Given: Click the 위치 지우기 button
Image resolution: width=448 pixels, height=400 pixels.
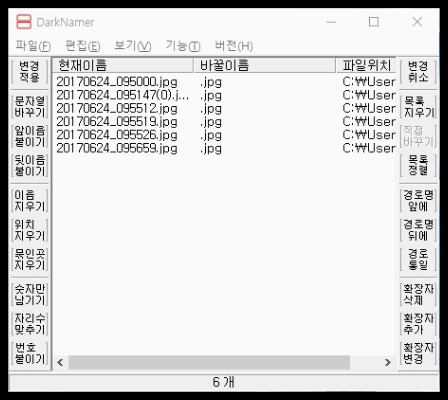Looking at the screenshot, I should 30,230.
